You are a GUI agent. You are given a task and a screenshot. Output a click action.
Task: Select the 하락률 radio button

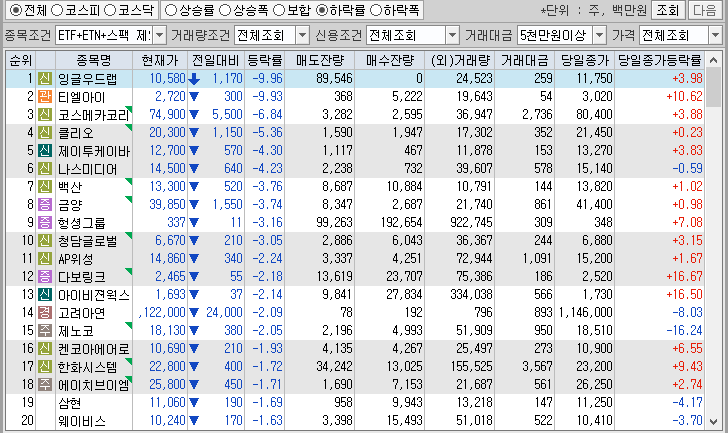(322, 10)
